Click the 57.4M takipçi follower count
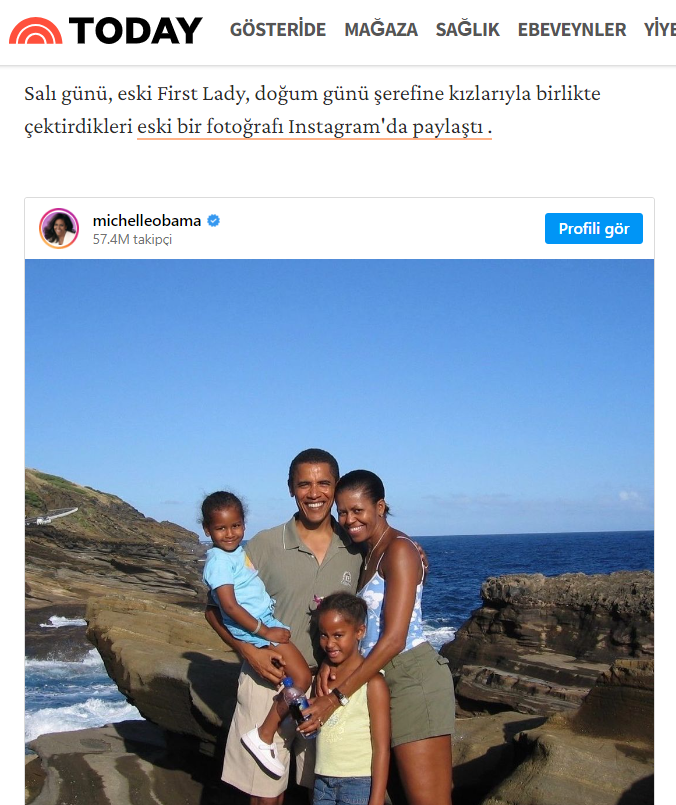Viewport: 676px width, 805px height. pos(132,239)
